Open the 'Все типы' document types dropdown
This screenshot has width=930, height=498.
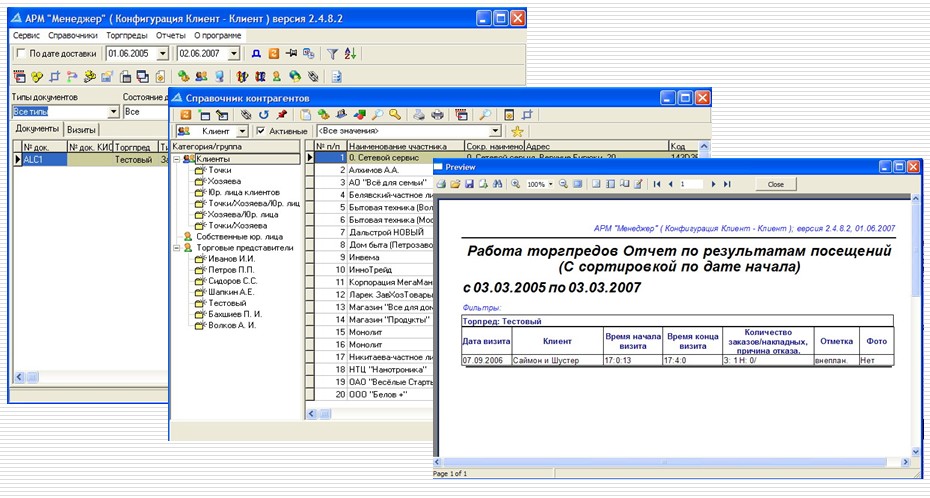tap(114, 111)
